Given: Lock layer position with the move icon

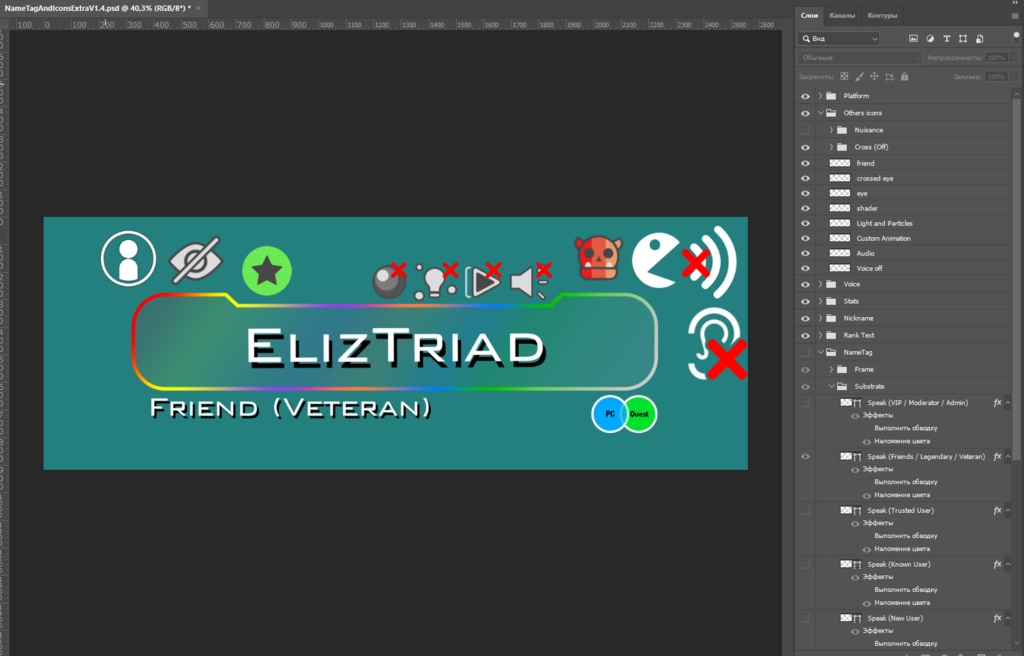Looking at the screenshot, I should 874,76.
